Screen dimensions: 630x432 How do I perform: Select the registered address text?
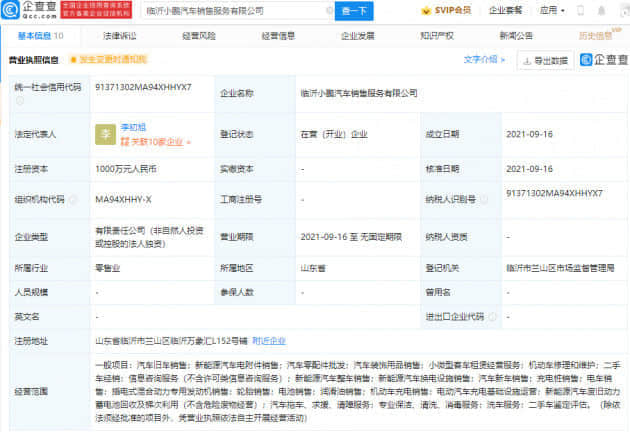[172, 341]
